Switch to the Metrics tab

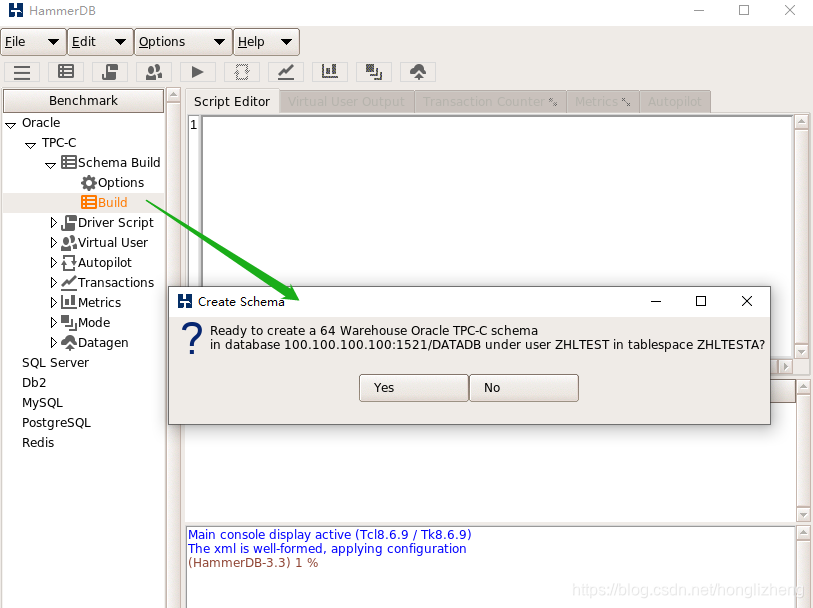602,102
